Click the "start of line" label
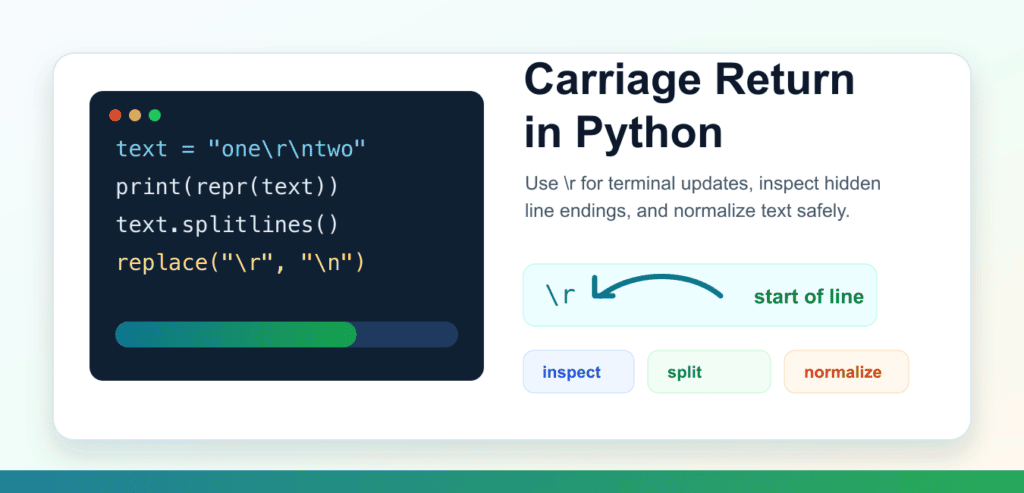1024x493 pixels. coord(808,297)
